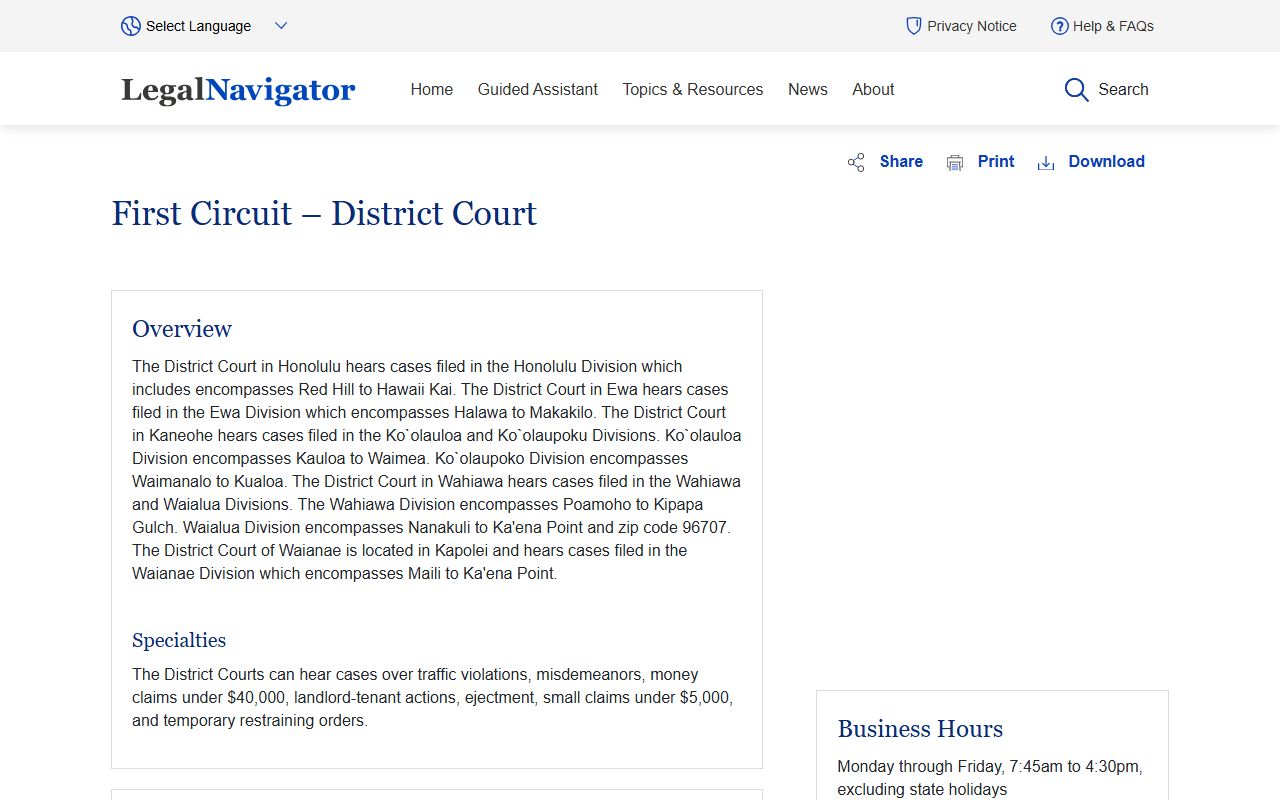Go to the Home menu item
This screenshot has width=1280, height=800.
tap(431, 89)
